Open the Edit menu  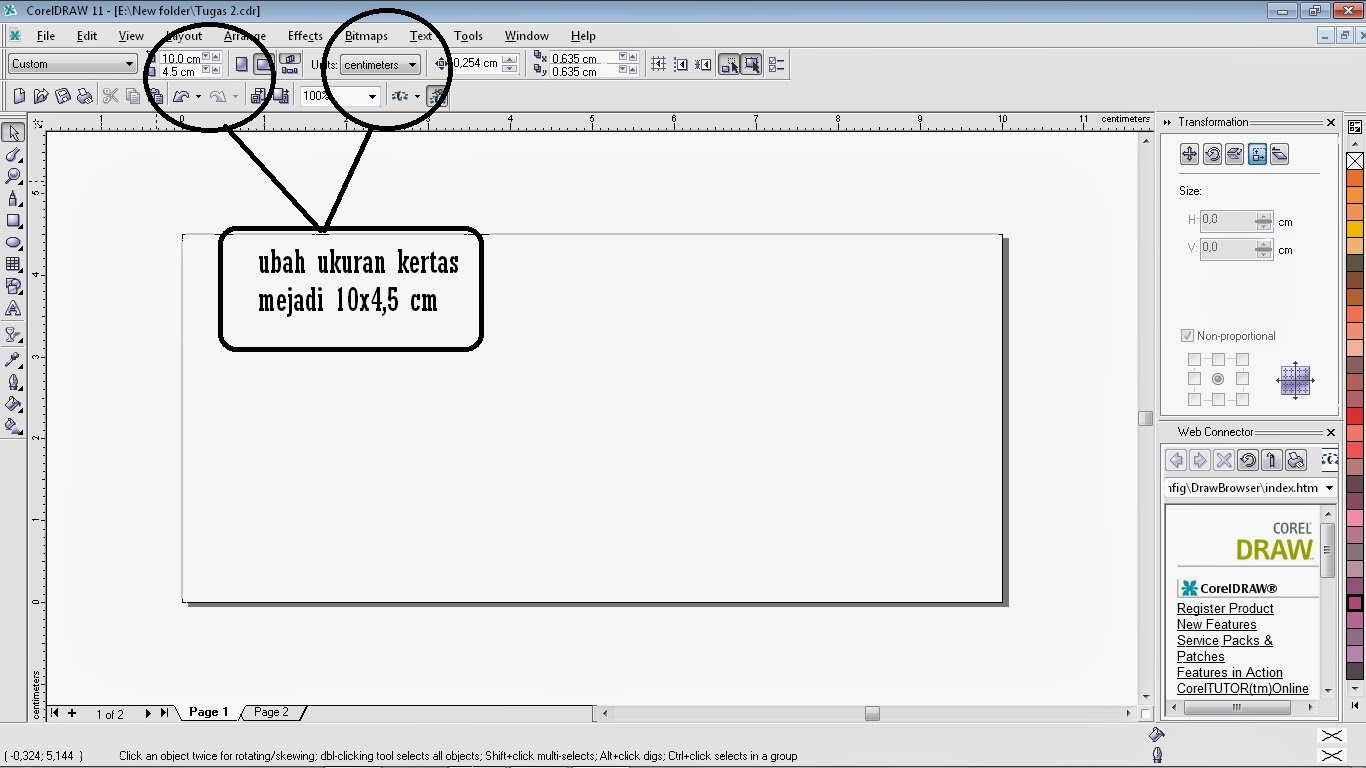point(87,35)
